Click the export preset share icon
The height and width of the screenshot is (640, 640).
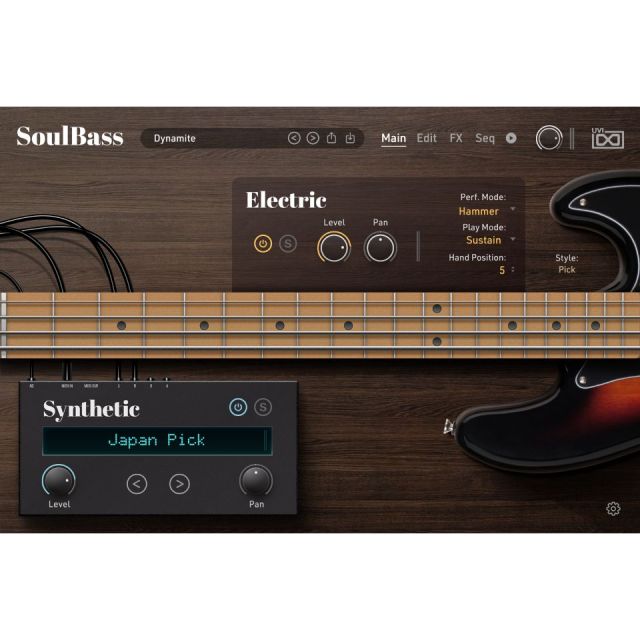[331, 138]
